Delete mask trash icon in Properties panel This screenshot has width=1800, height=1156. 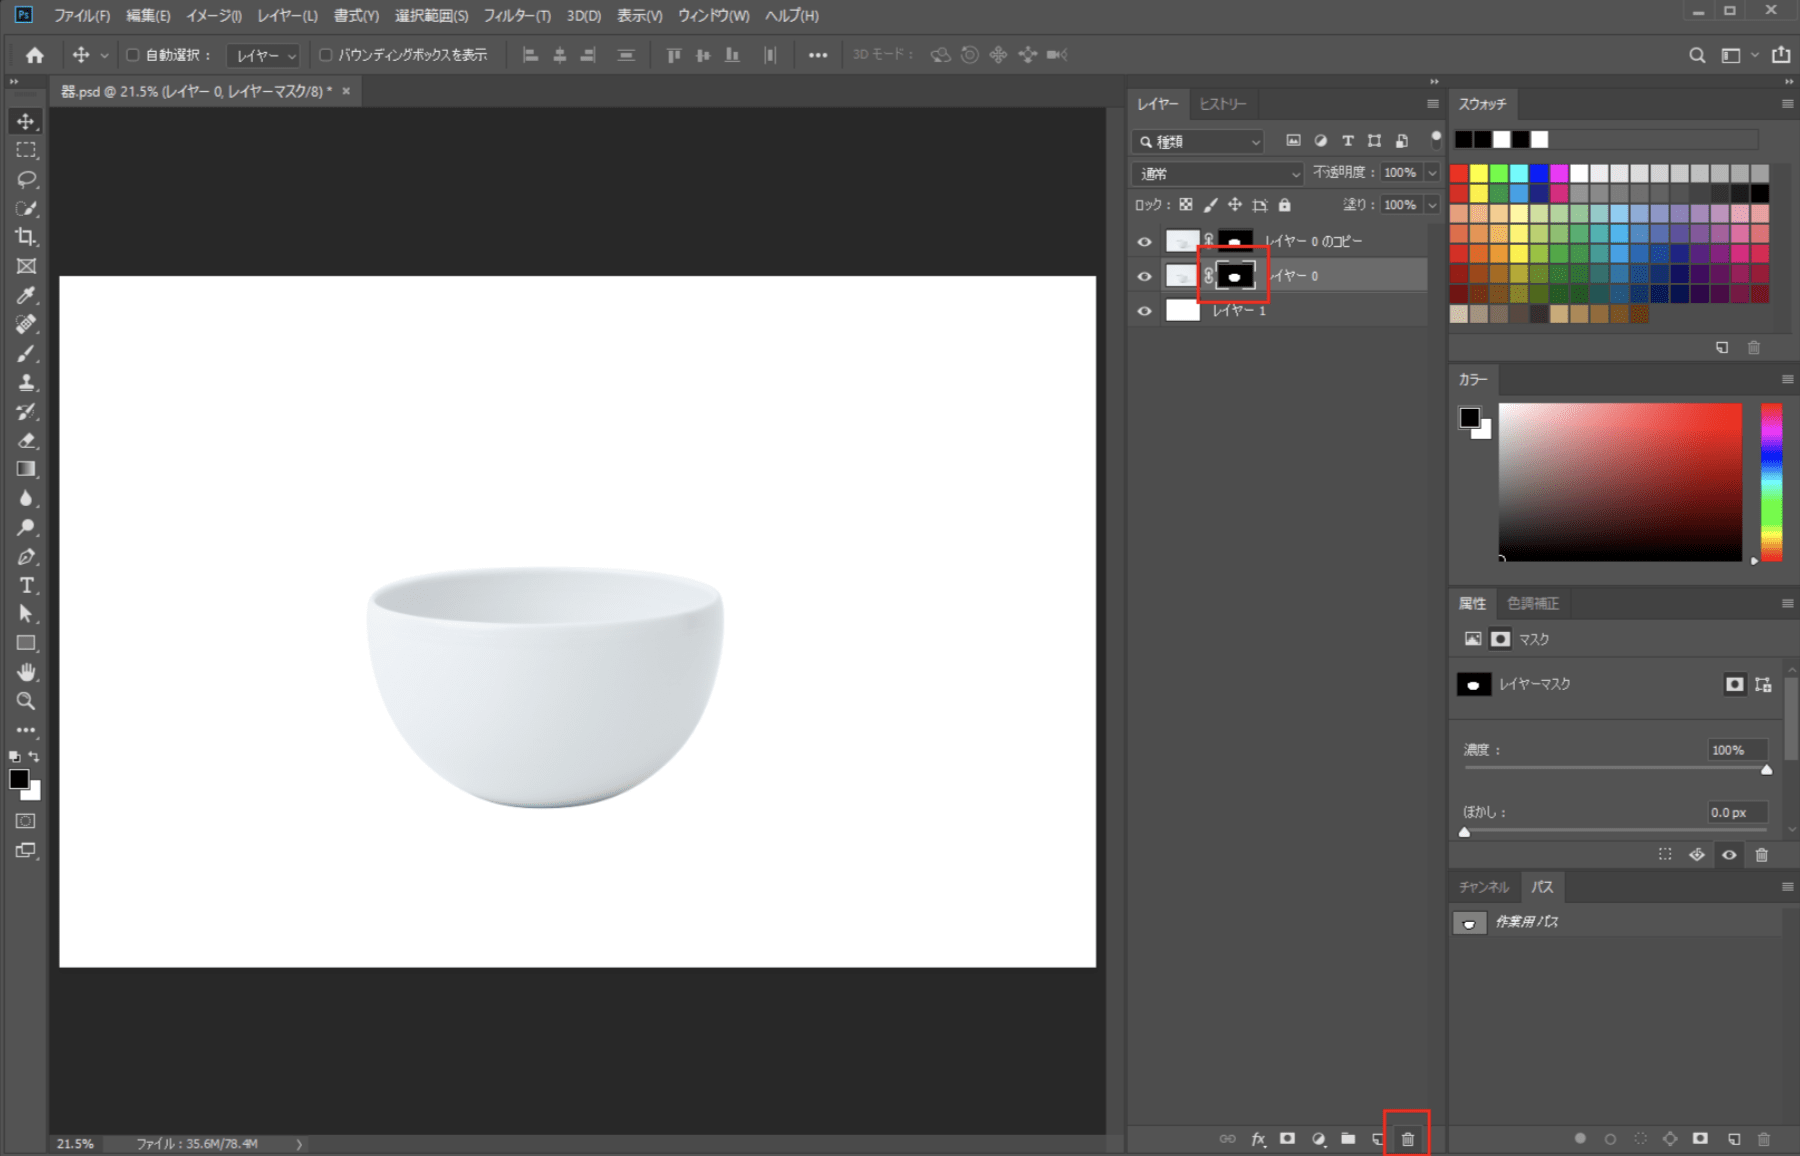point(1762,855)
